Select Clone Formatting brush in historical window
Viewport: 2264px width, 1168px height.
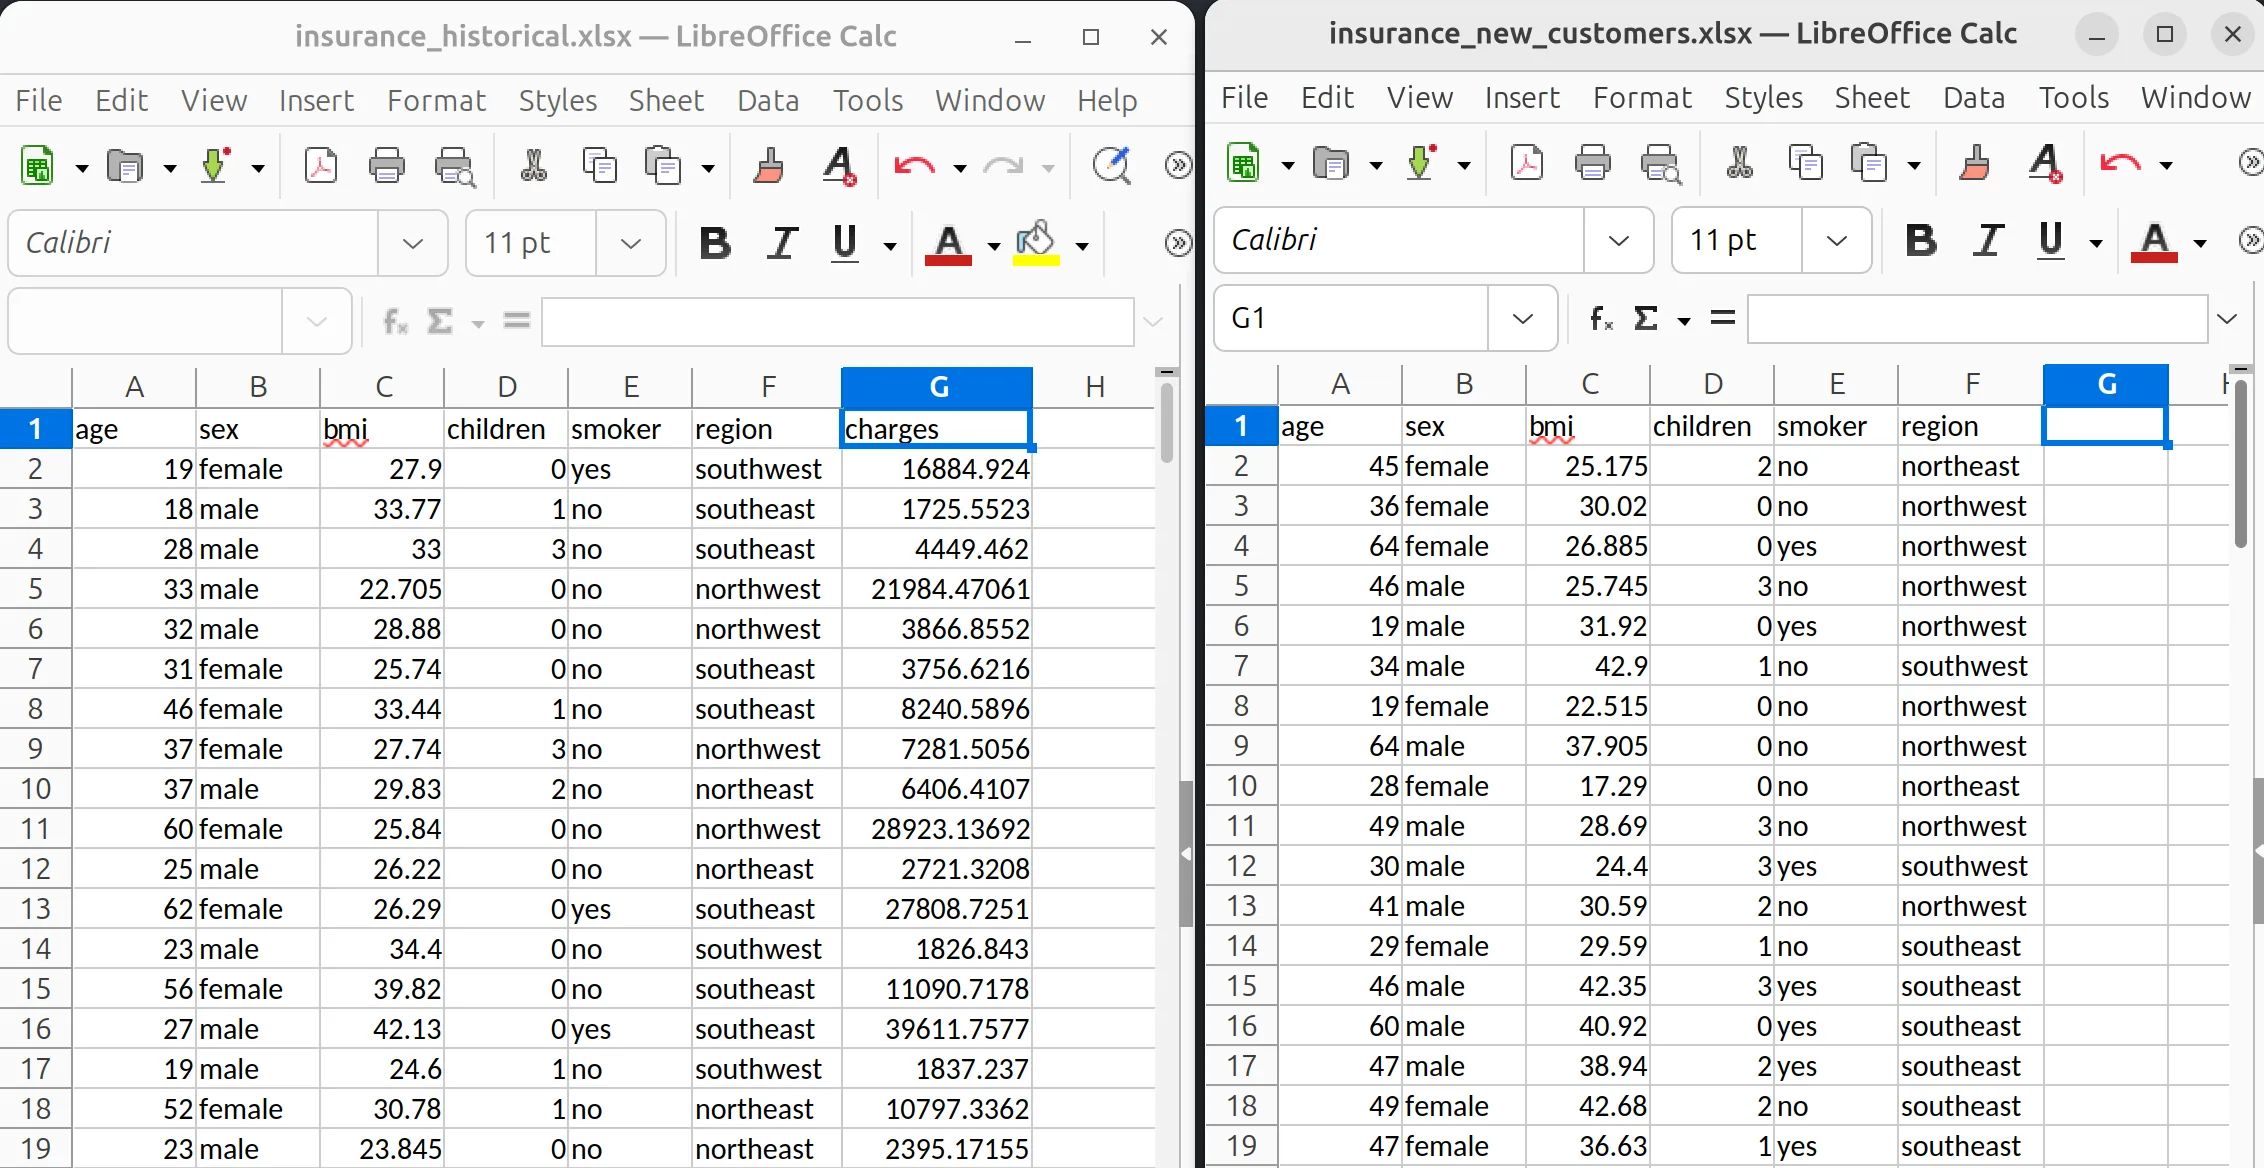(x=768, y=166)
